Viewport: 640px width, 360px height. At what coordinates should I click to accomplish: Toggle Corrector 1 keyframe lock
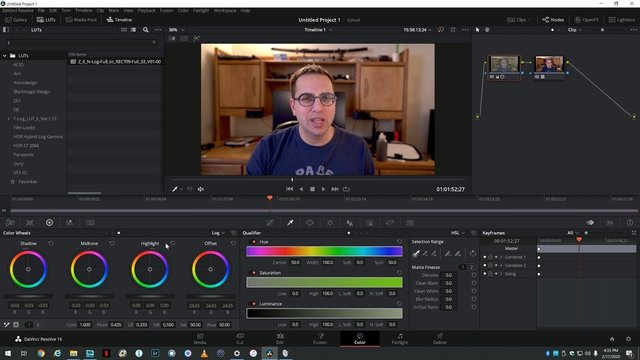[490, 257]
